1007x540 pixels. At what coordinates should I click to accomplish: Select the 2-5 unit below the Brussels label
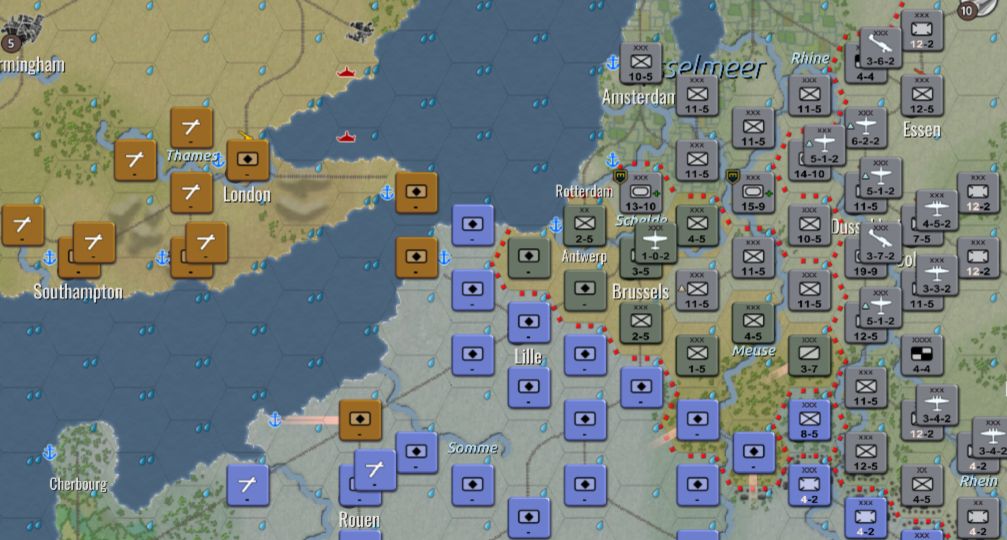(x=641, y=323)
